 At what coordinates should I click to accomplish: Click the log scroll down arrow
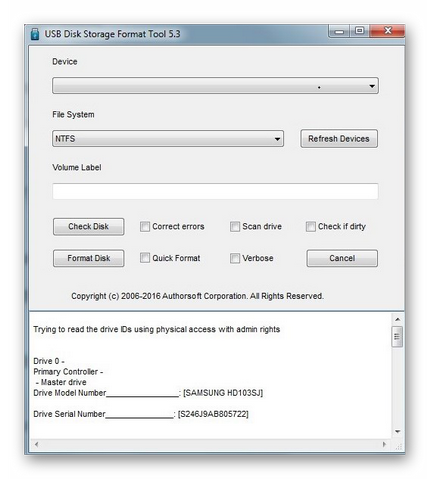coord(397,432)
